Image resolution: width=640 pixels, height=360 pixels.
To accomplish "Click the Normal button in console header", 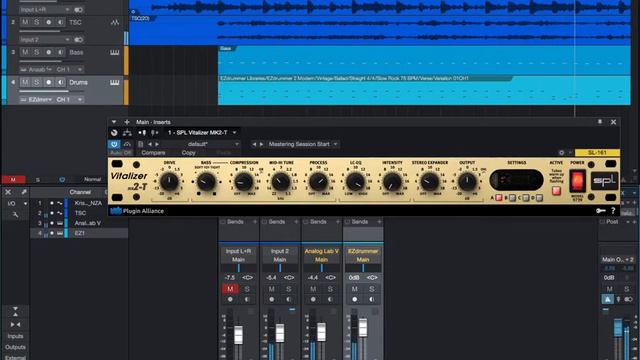I will (x=93, y=179).
